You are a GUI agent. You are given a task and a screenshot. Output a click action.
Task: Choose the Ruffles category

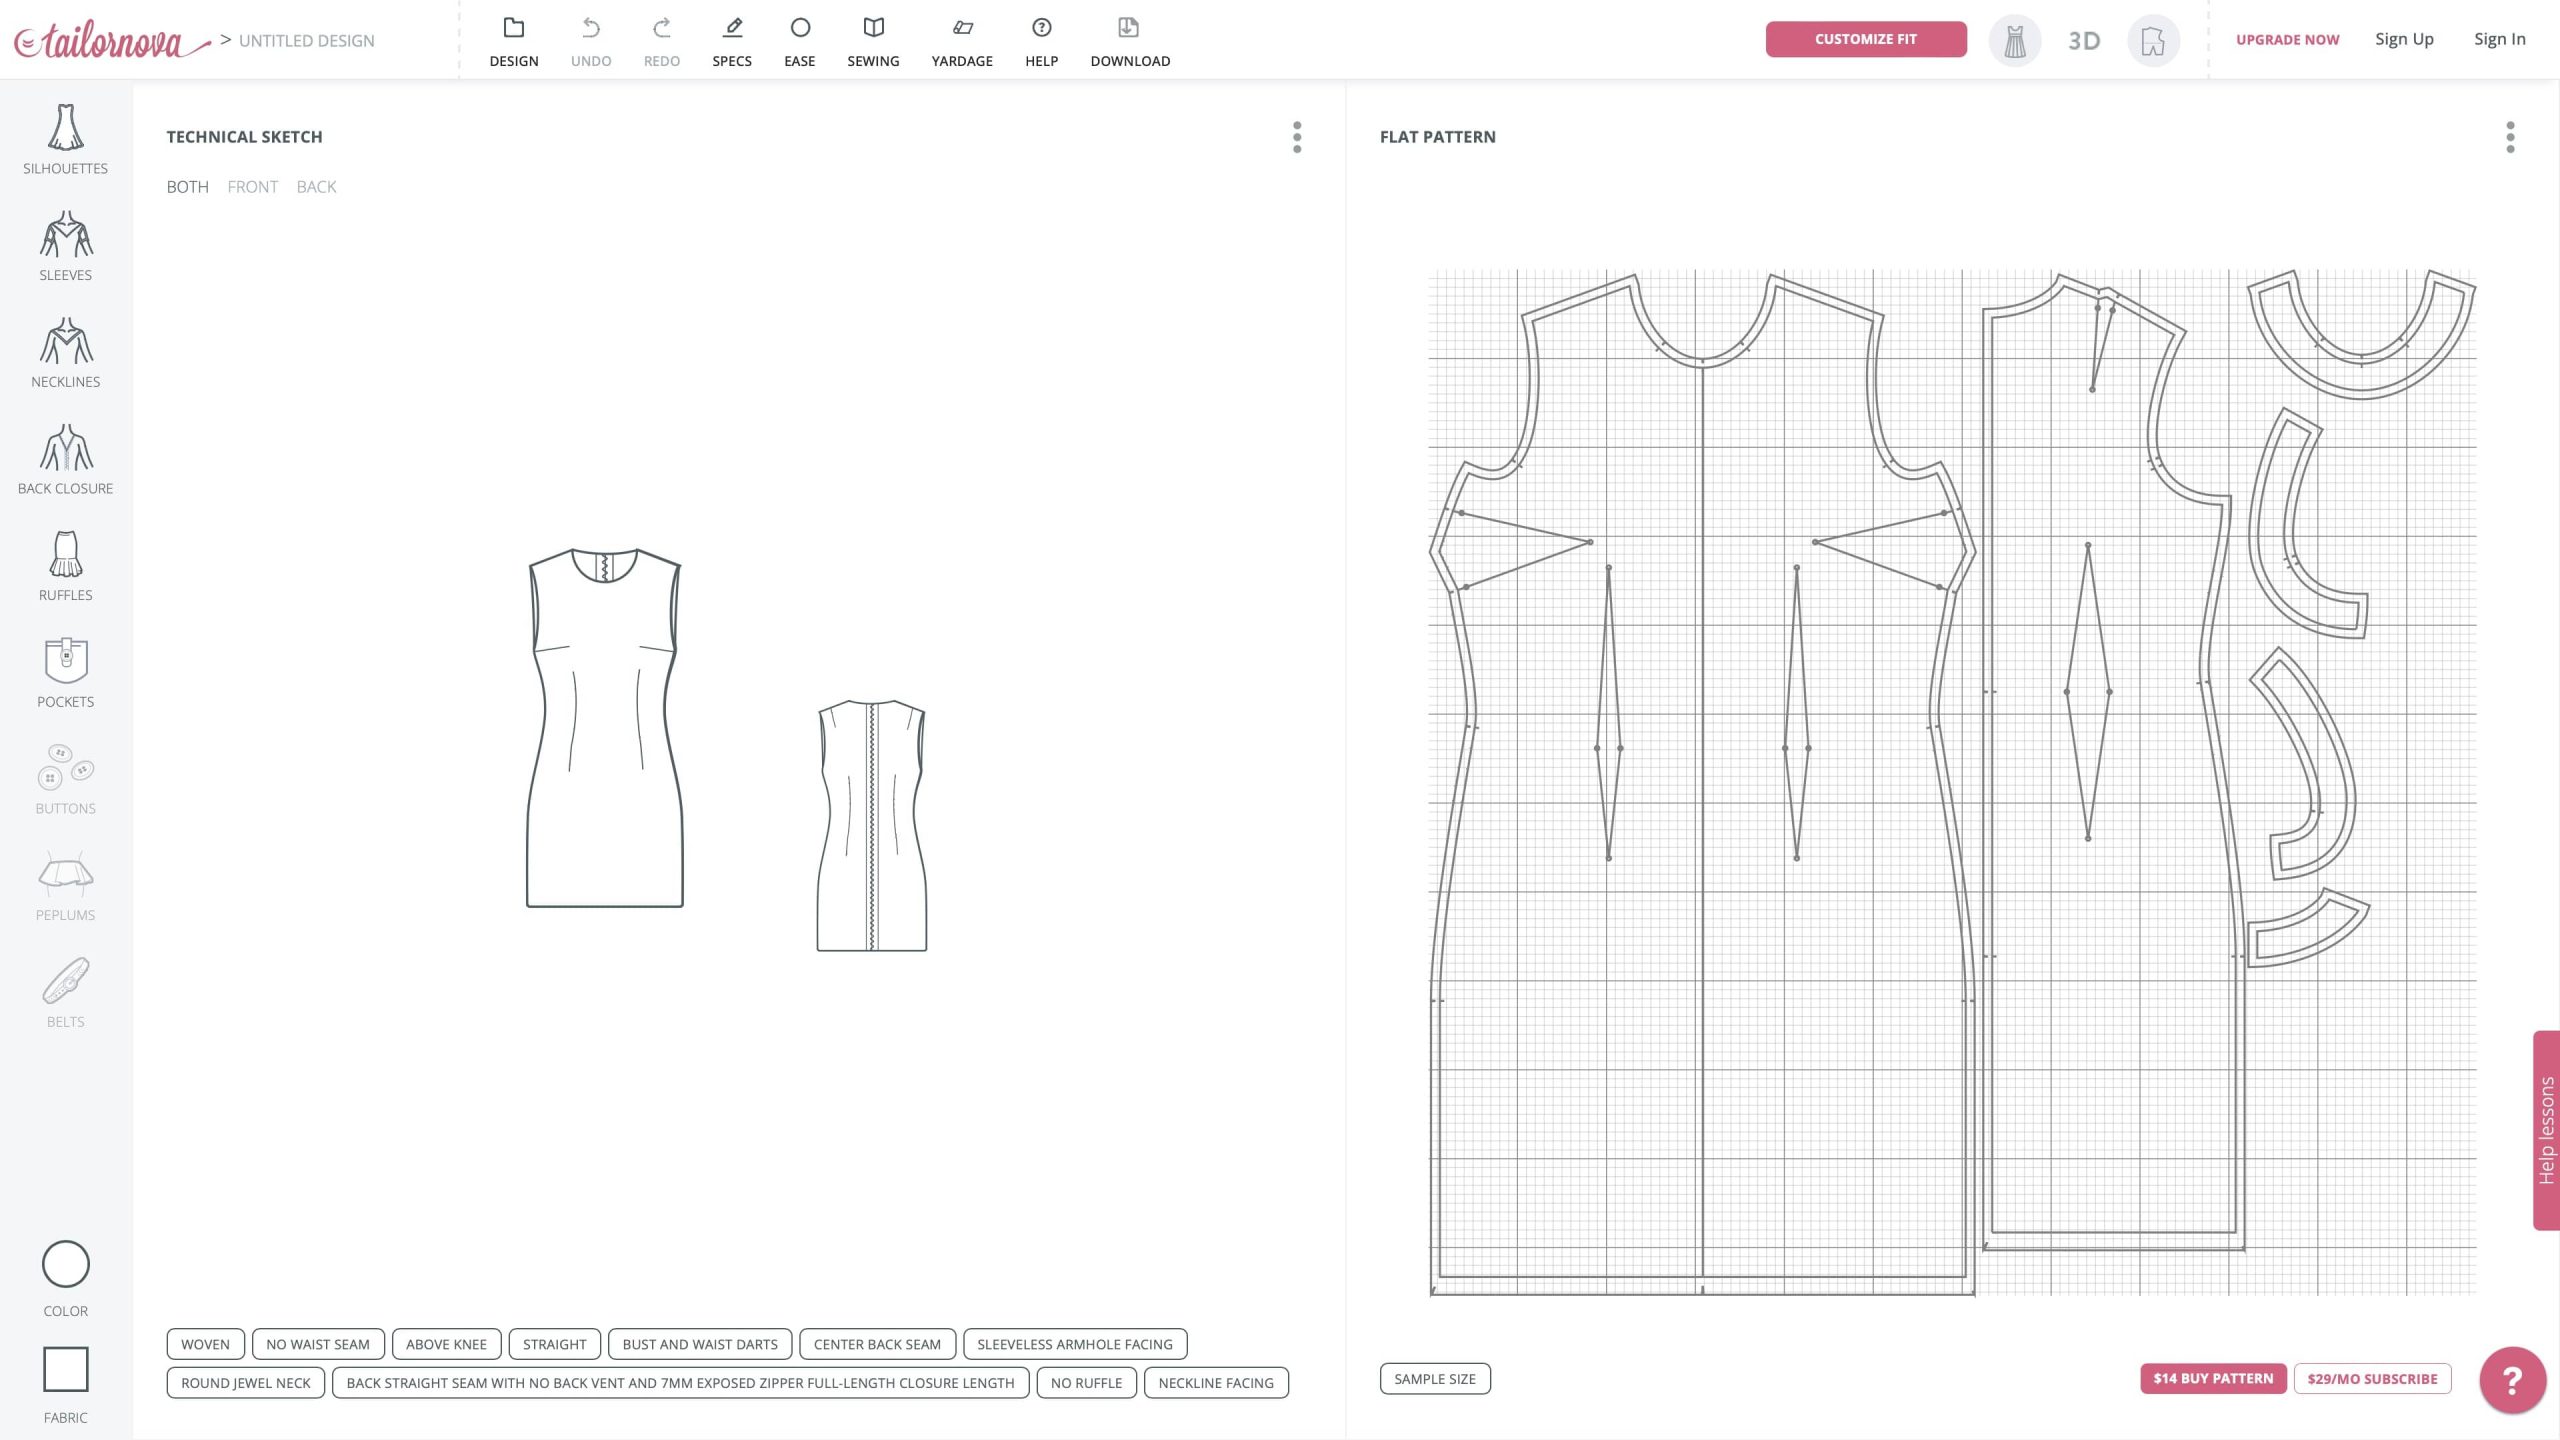click(65, 566)
